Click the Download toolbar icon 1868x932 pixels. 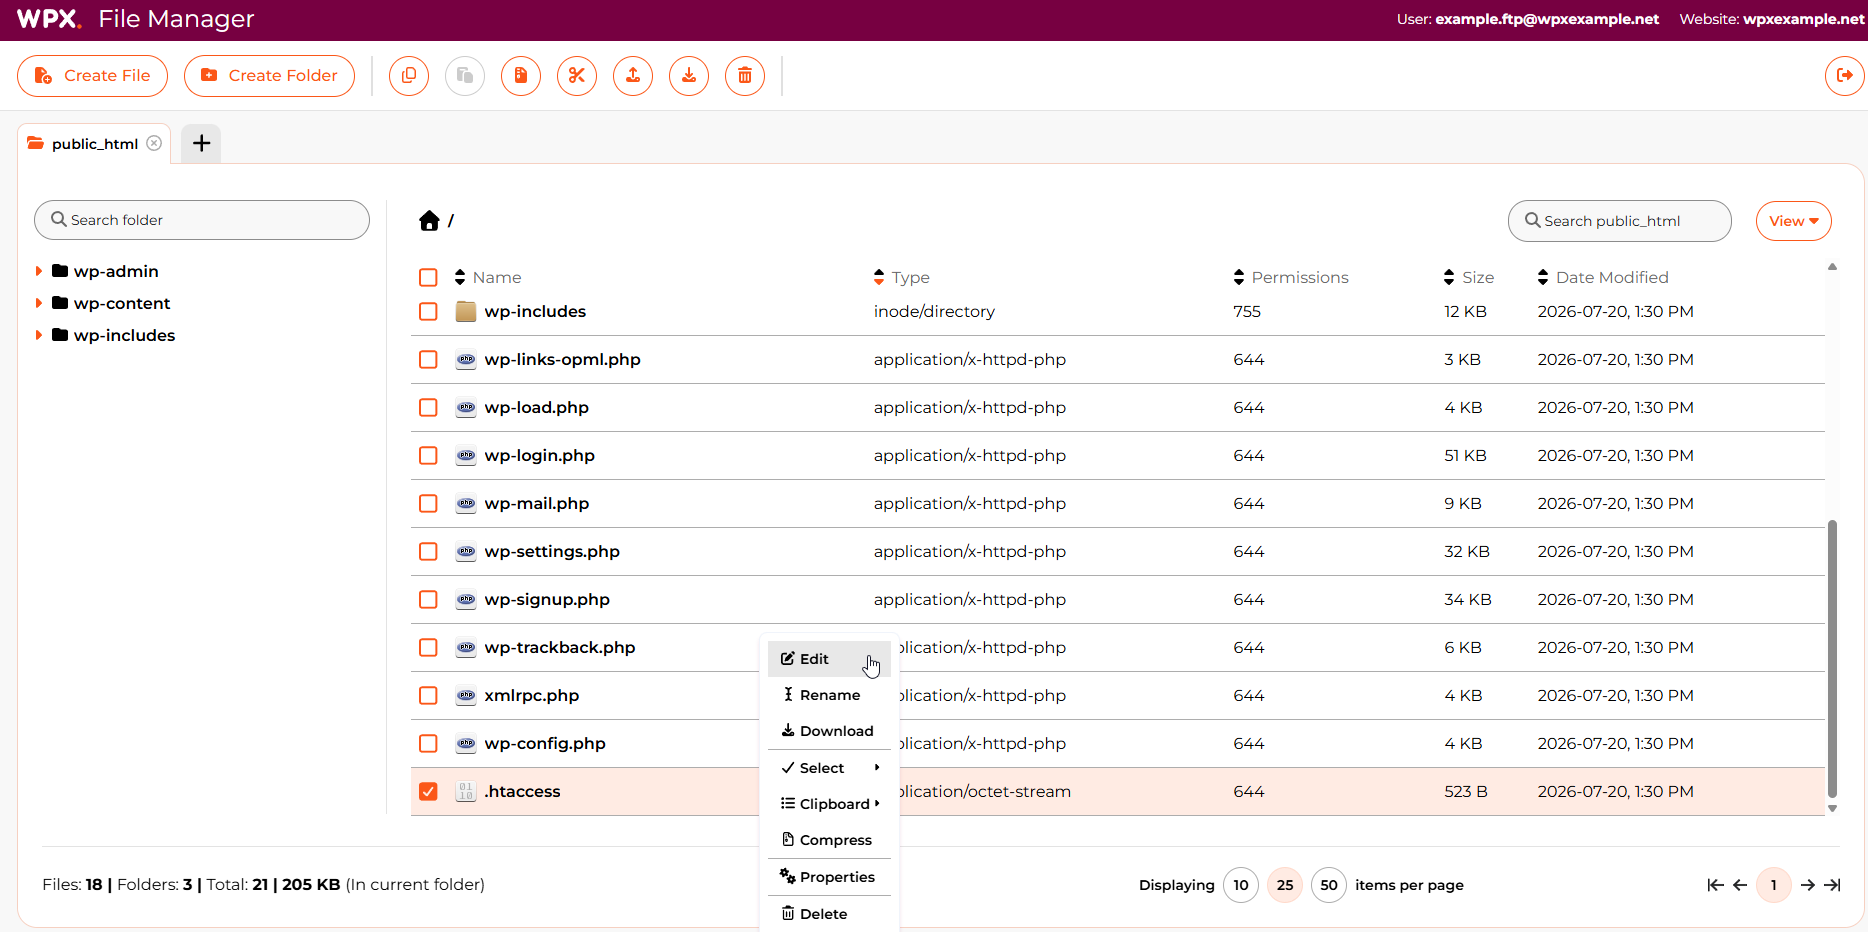click(x=689, y=76)
